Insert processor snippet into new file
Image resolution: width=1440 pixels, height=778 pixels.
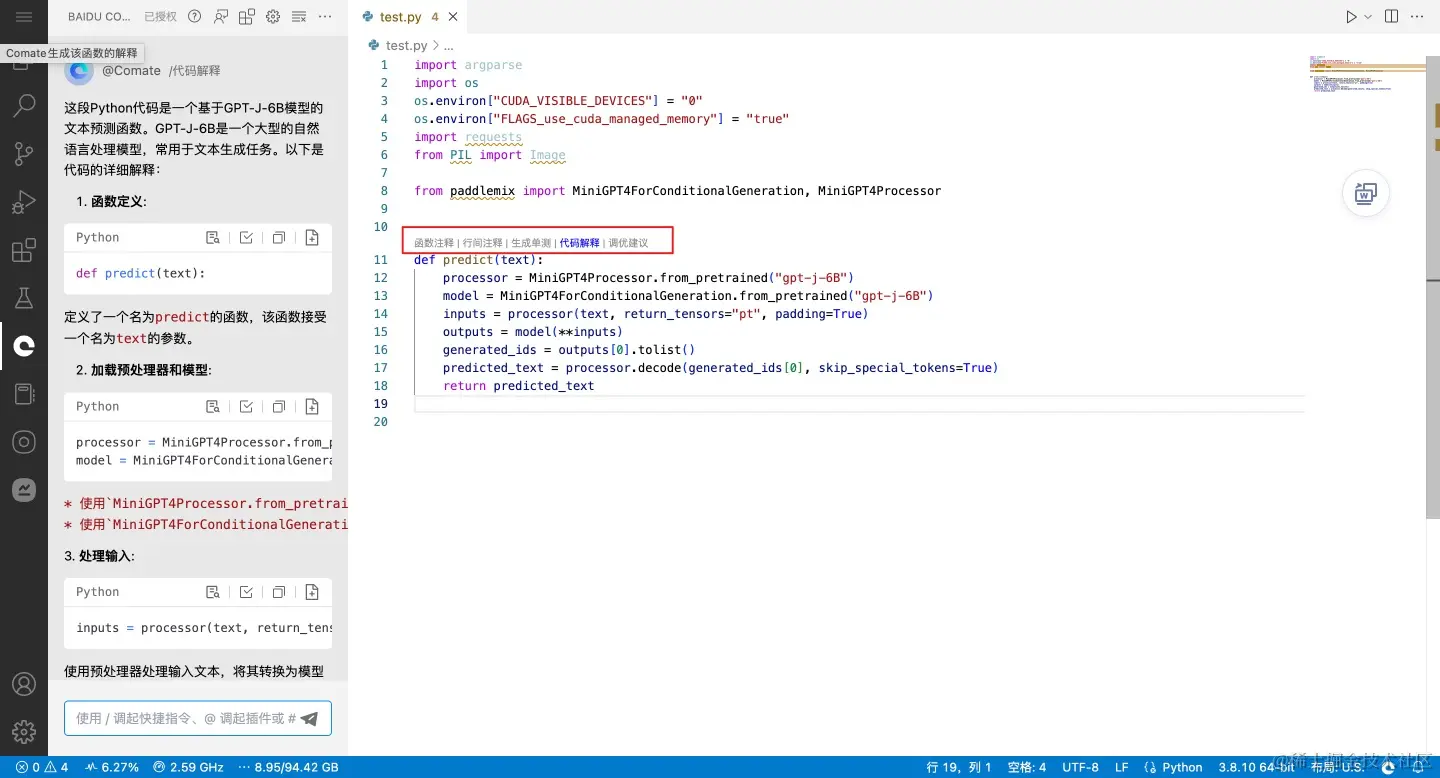click(312, 407)
